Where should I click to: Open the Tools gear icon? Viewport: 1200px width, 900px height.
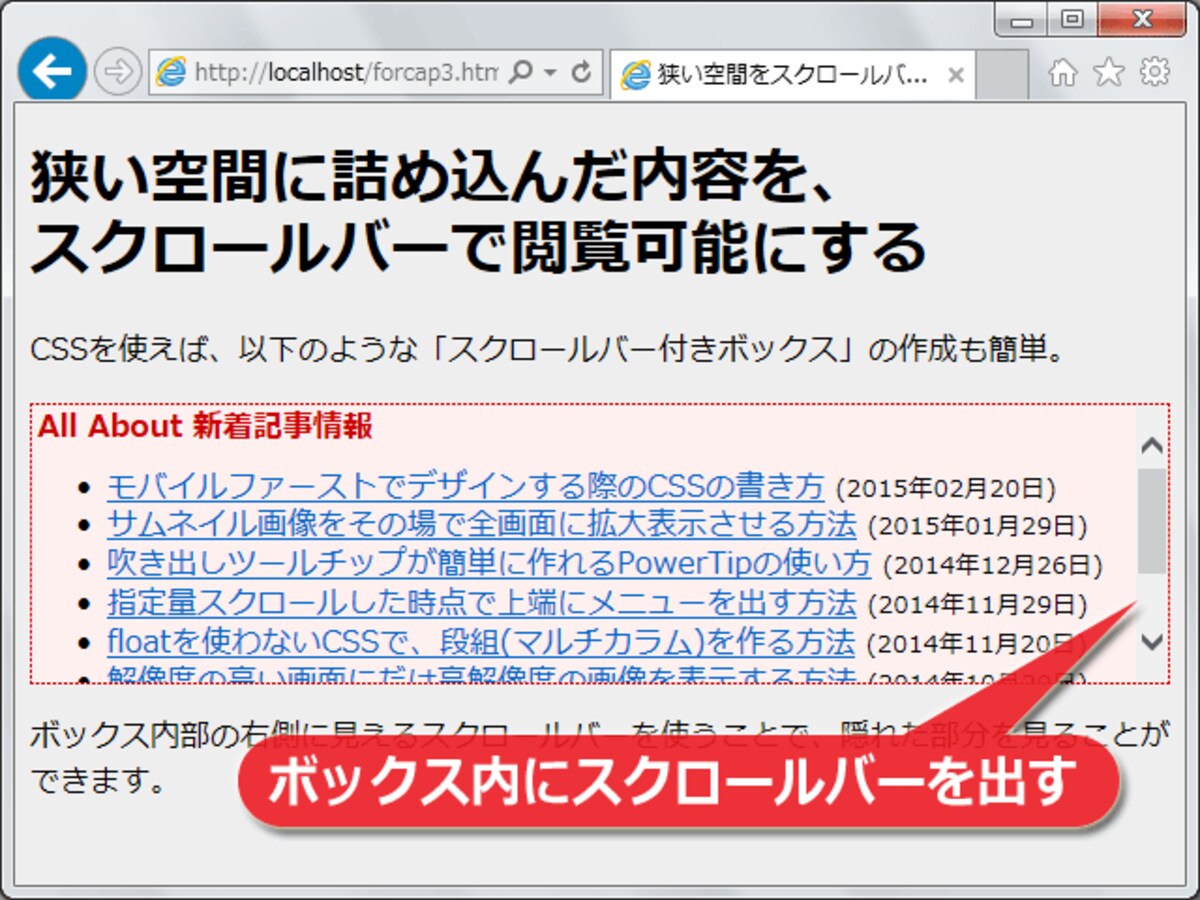pyautogui.click(x=1155, y=72)
